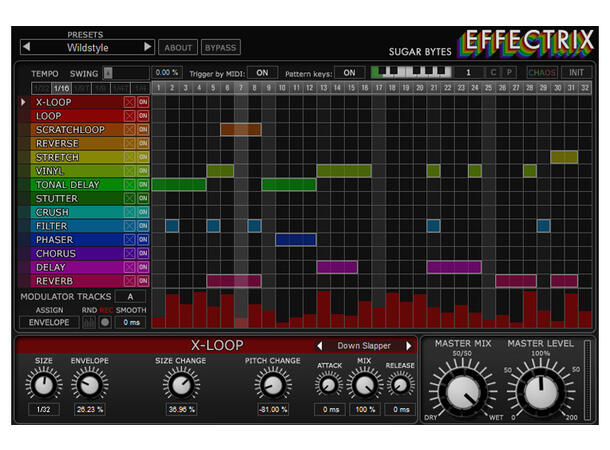Click the X icon on the STUTTER track

pyautogui.click(x=129, y=198)
